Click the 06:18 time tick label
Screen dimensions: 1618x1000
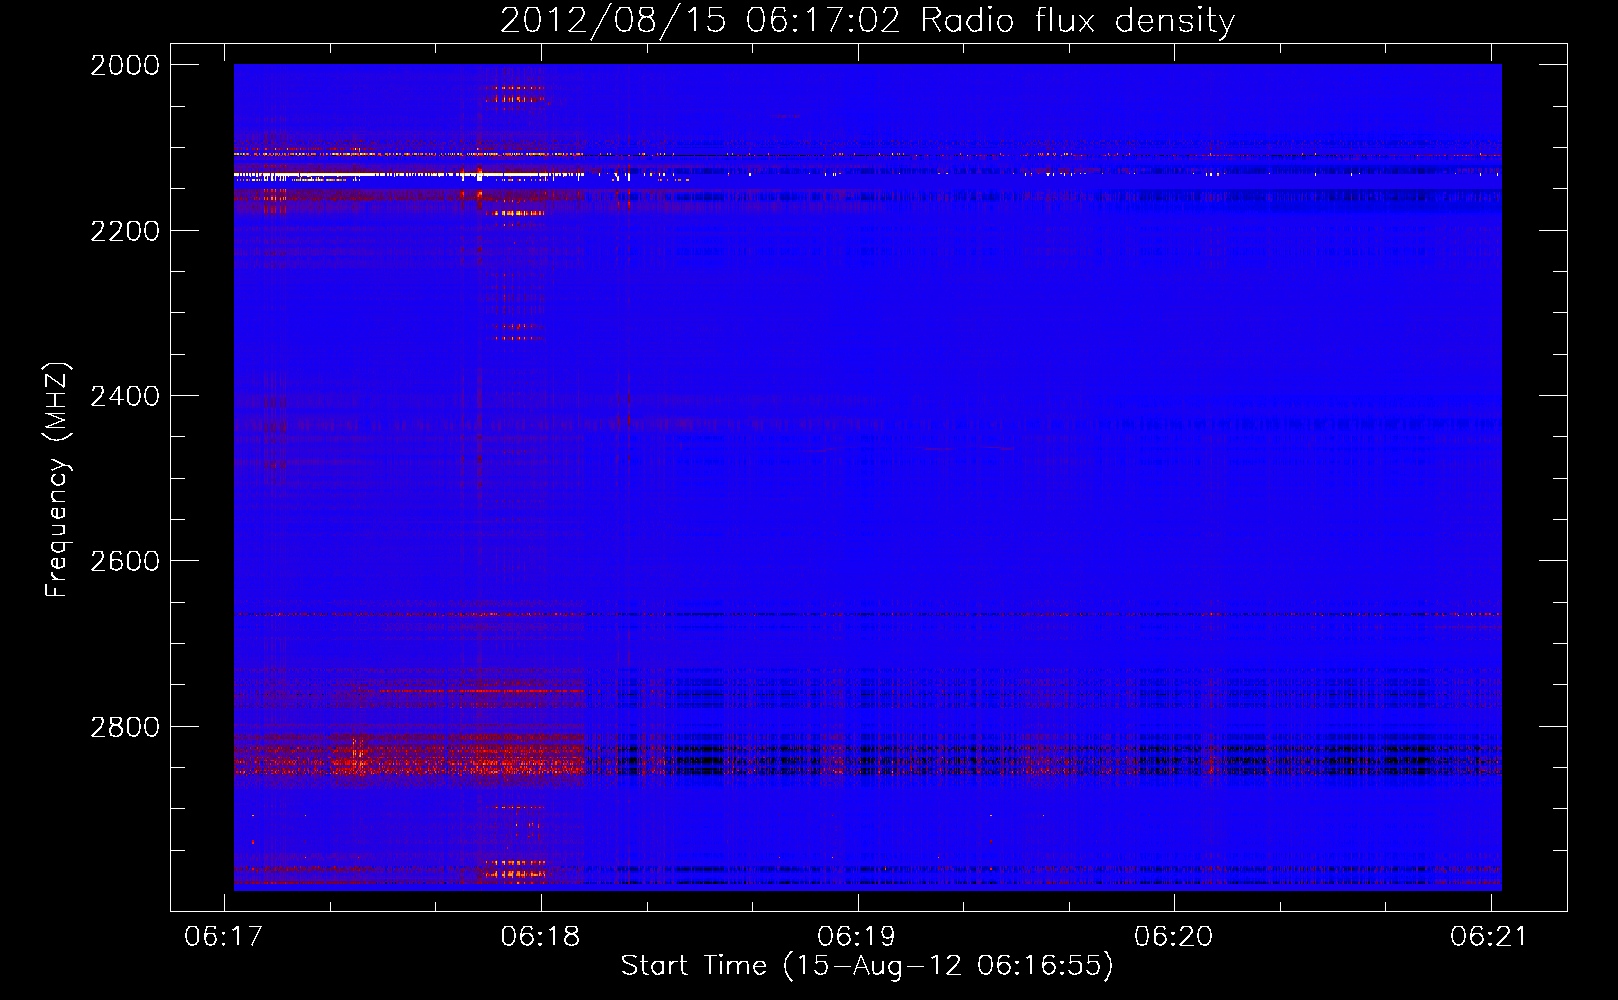point(540,936)
